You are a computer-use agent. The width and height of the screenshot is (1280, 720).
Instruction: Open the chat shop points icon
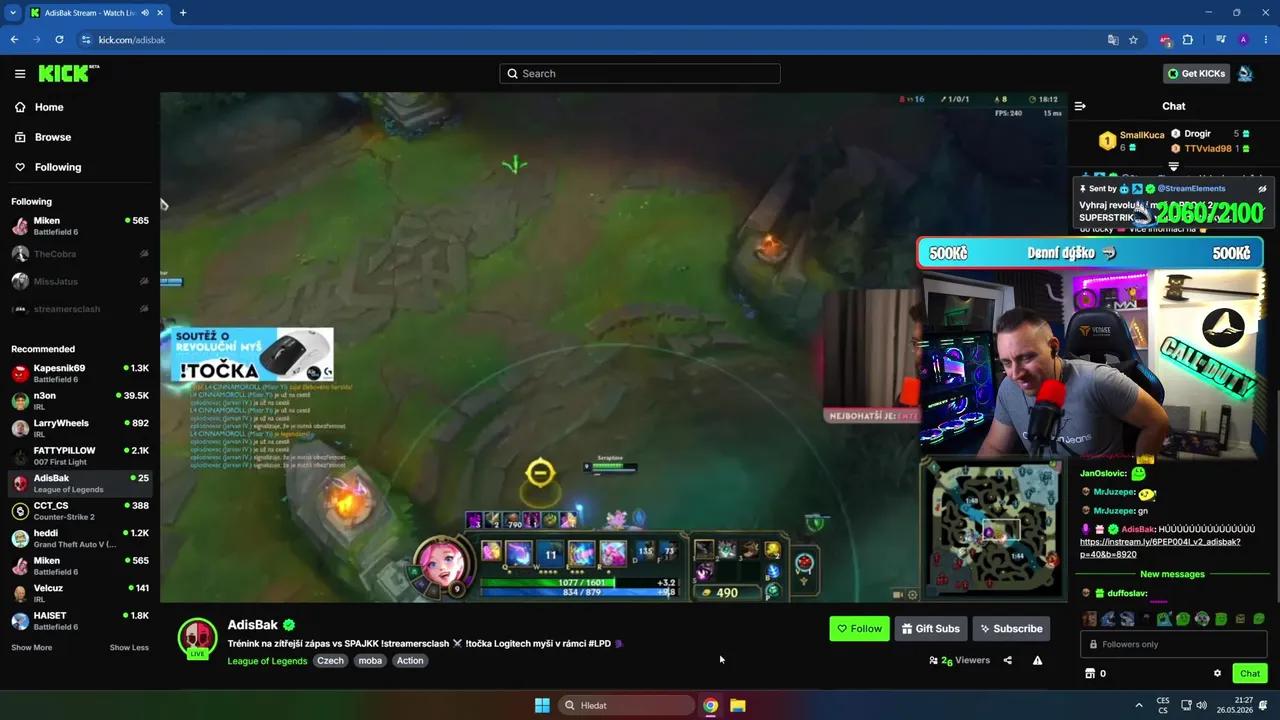pos(1090,674)
